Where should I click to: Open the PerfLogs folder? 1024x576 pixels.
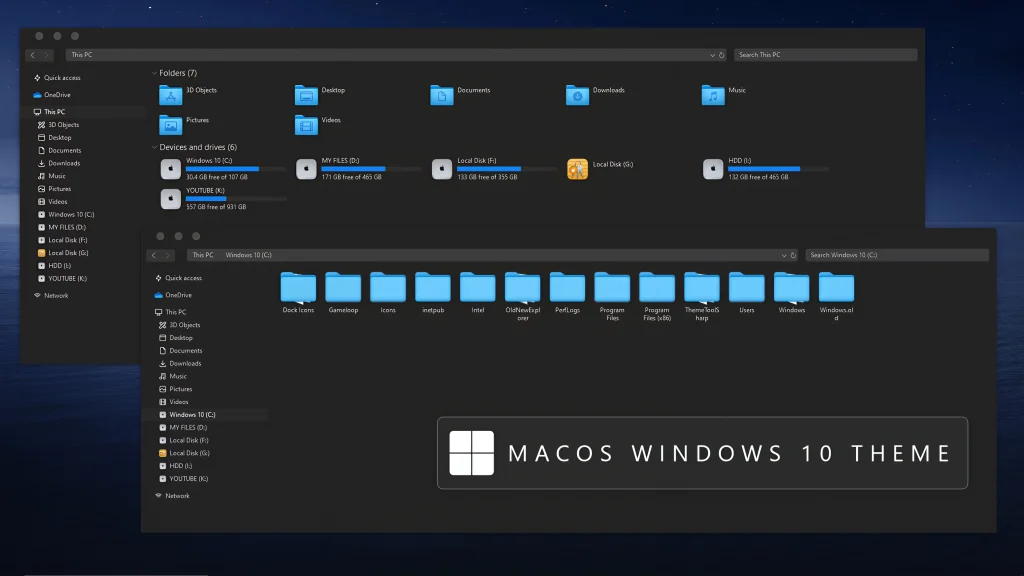pos(568,288)
